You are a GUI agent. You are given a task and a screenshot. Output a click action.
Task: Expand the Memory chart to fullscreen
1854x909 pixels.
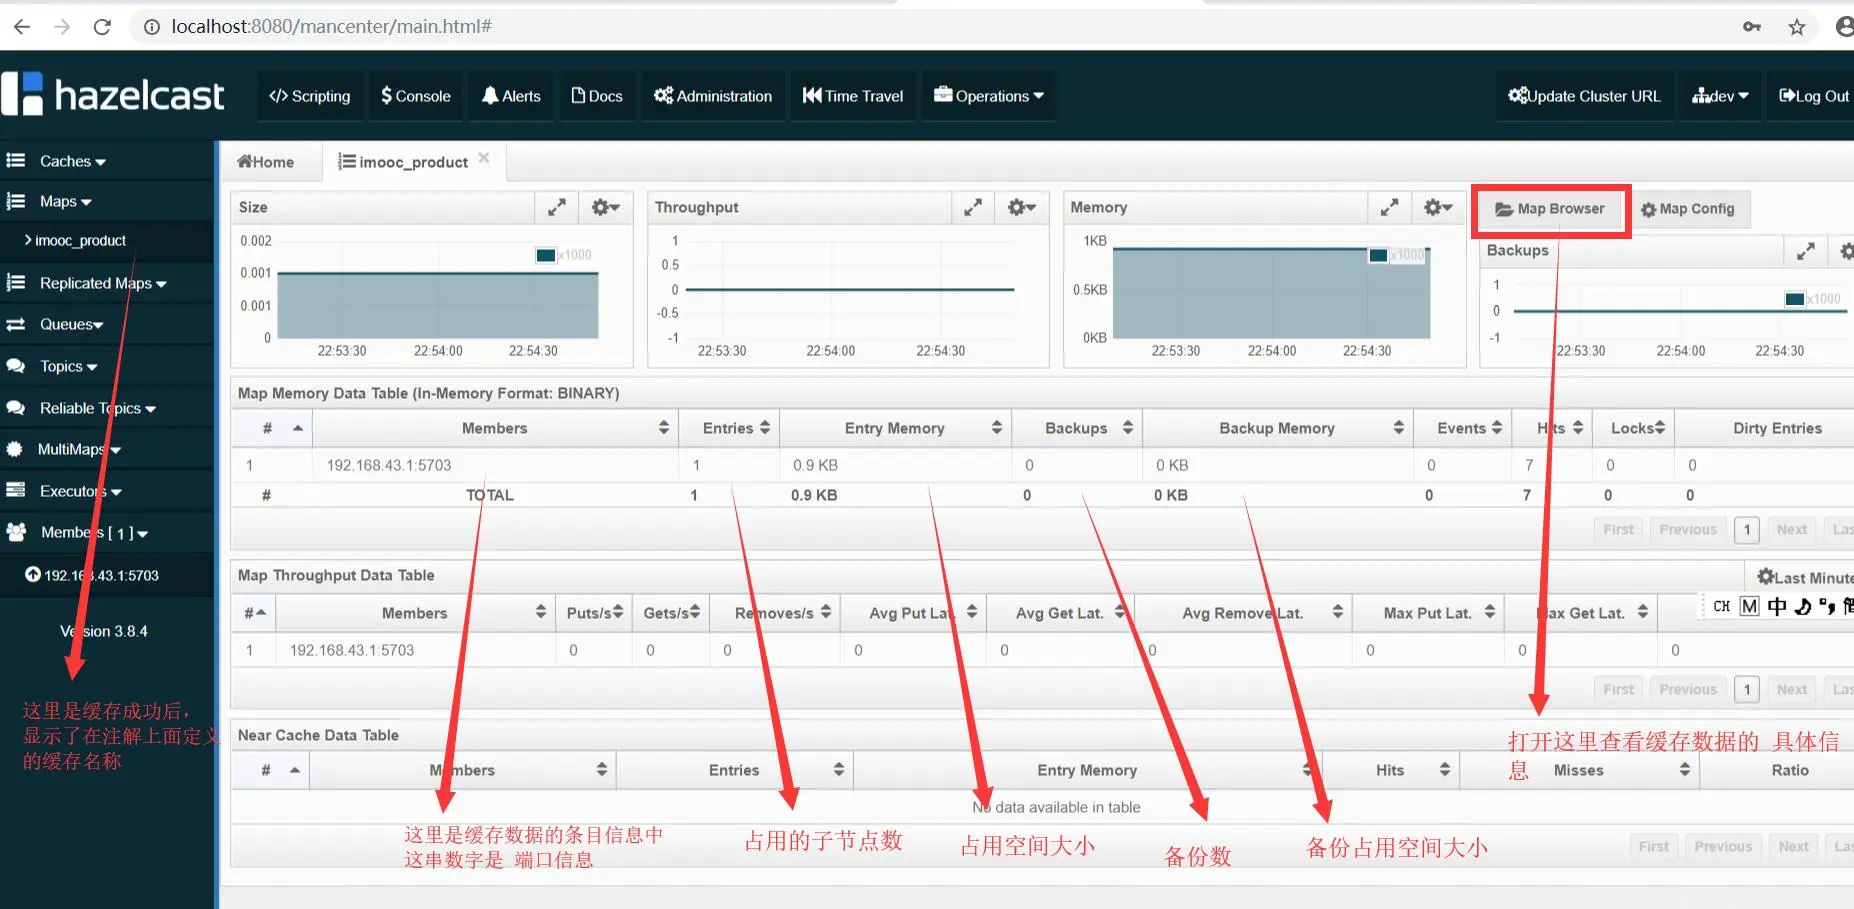click(x=1389, y=207)
